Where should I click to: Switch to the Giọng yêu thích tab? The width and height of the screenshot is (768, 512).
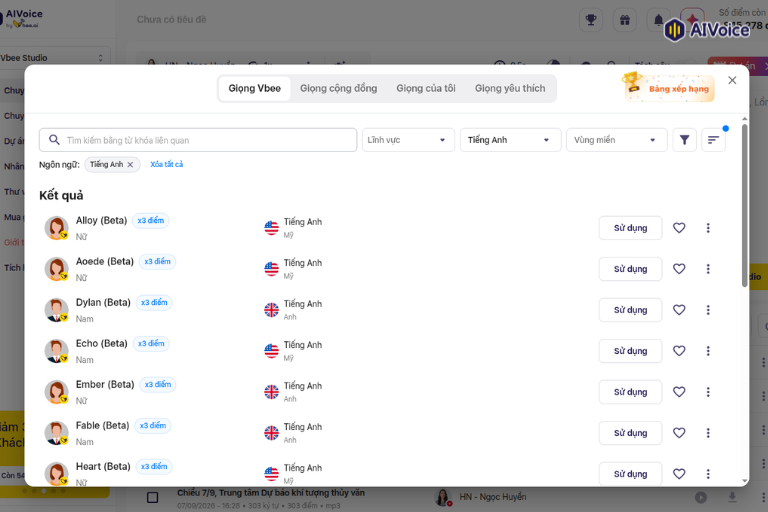[x=510, y=89]
